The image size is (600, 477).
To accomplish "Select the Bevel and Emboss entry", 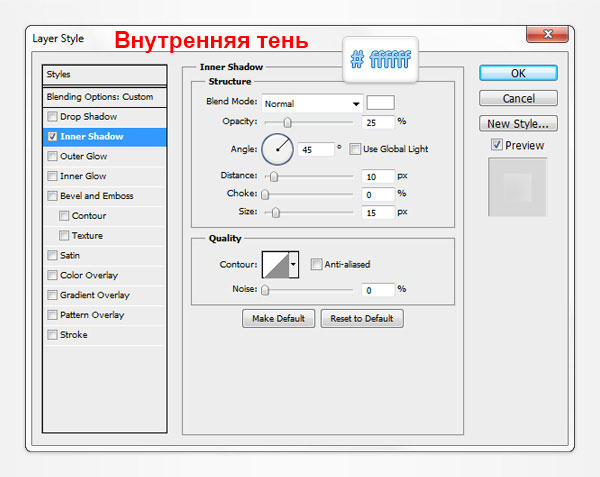I will [x=96, y=196].
